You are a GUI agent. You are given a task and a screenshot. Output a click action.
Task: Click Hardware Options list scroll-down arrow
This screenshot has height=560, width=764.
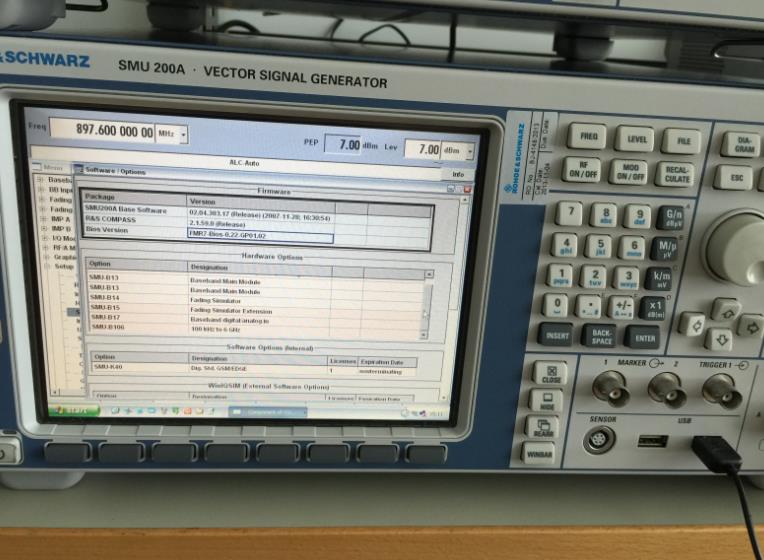(x=423, y=335)
